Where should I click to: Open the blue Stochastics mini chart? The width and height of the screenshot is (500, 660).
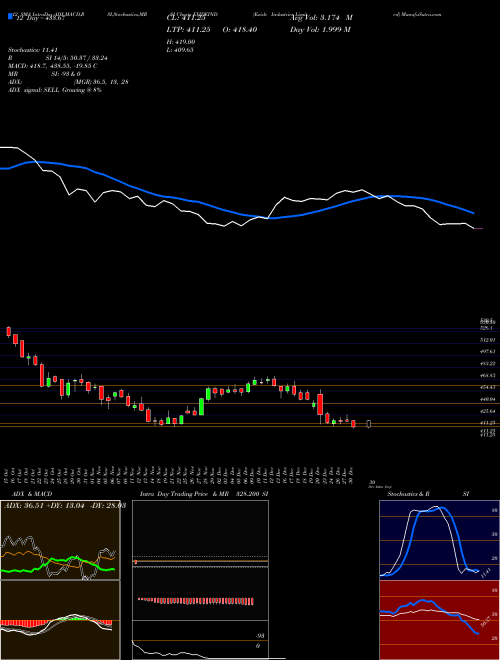[440, 540]
